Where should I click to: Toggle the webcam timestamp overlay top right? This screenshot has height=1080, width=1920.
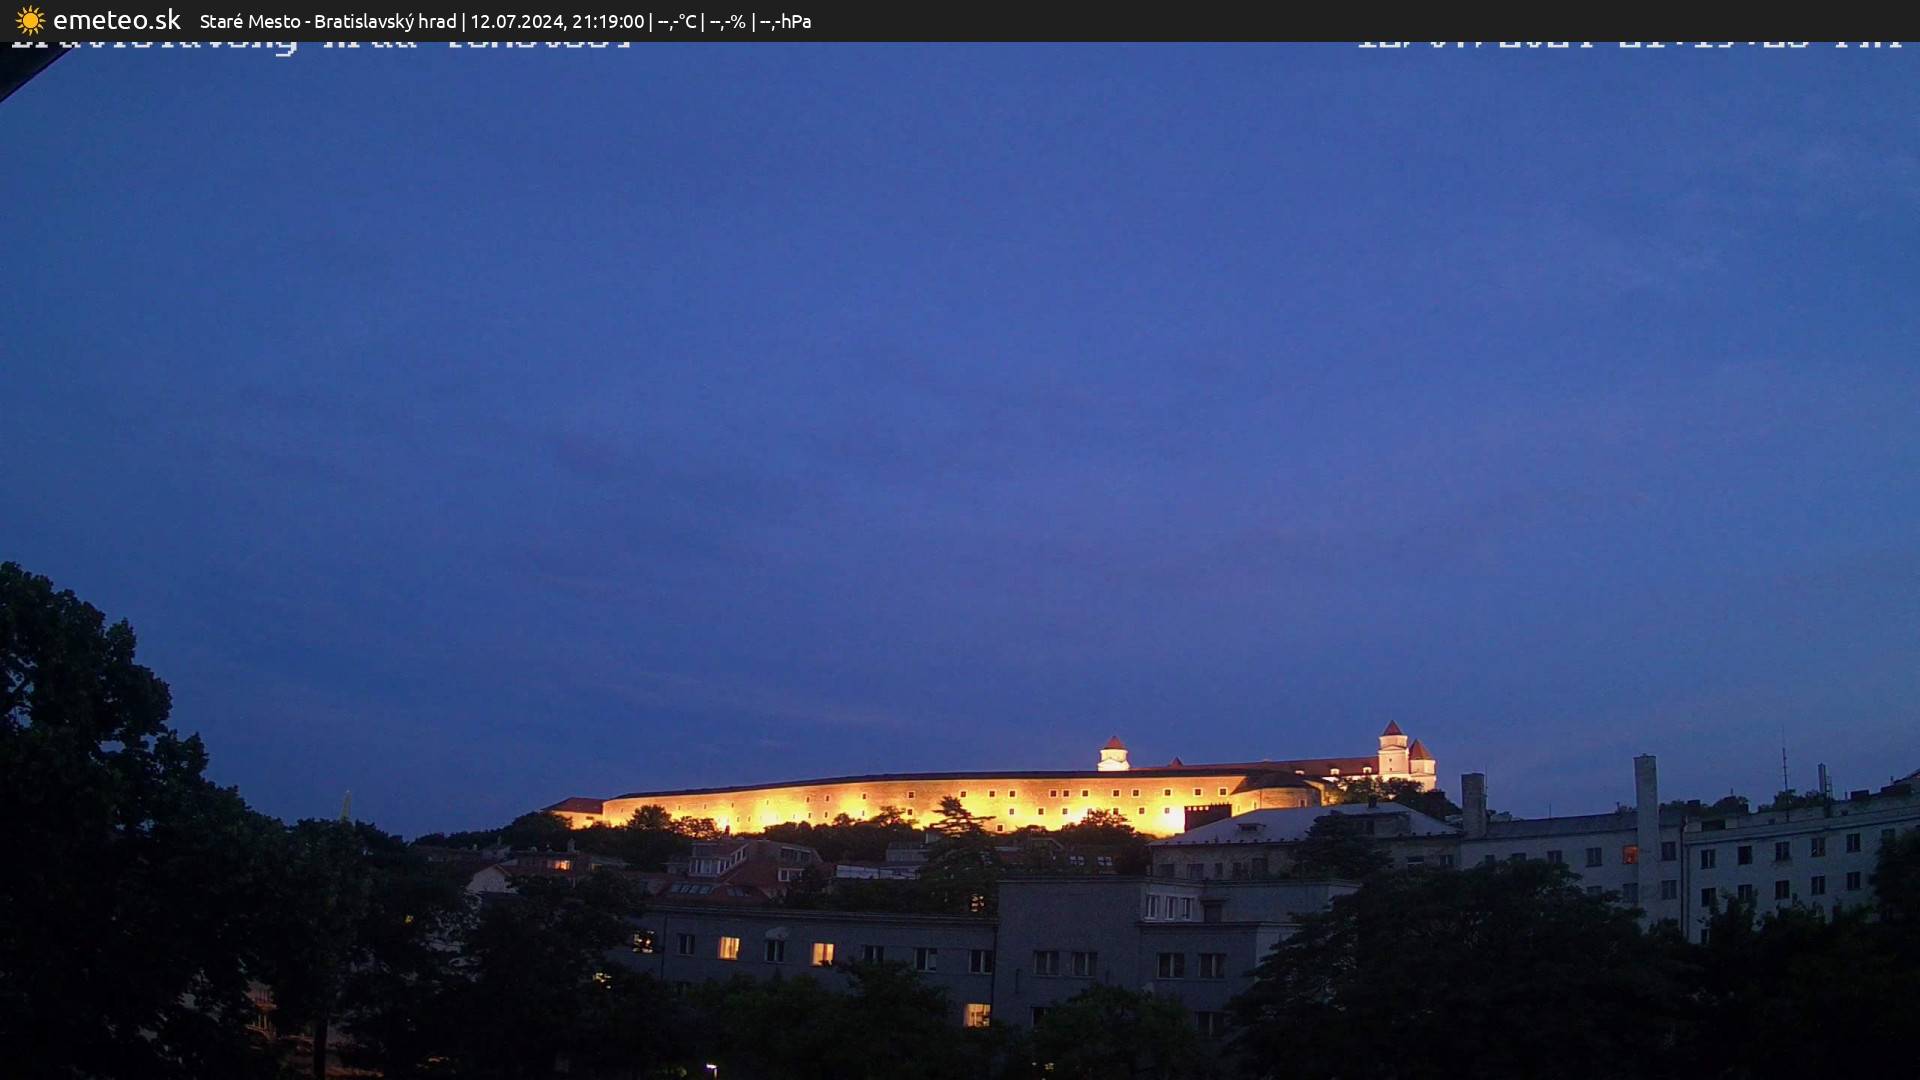1630,44
